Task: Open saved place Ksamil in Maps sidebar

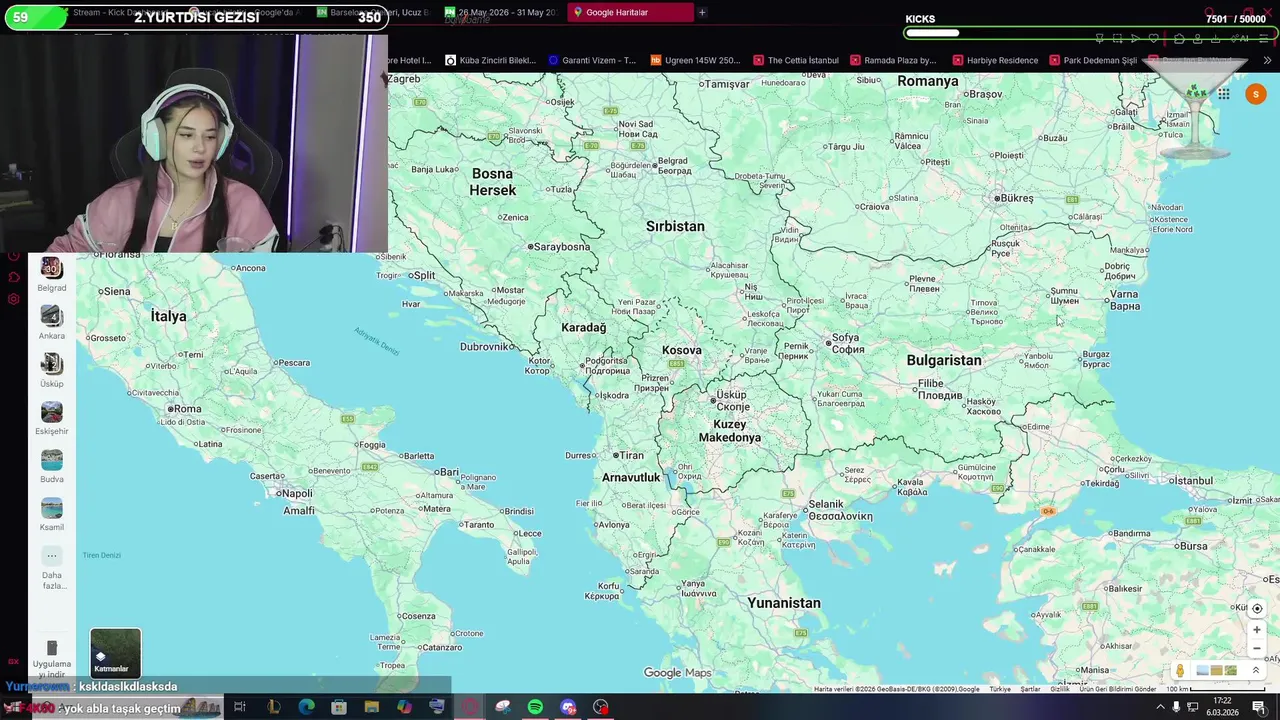Action: [52, 514]
